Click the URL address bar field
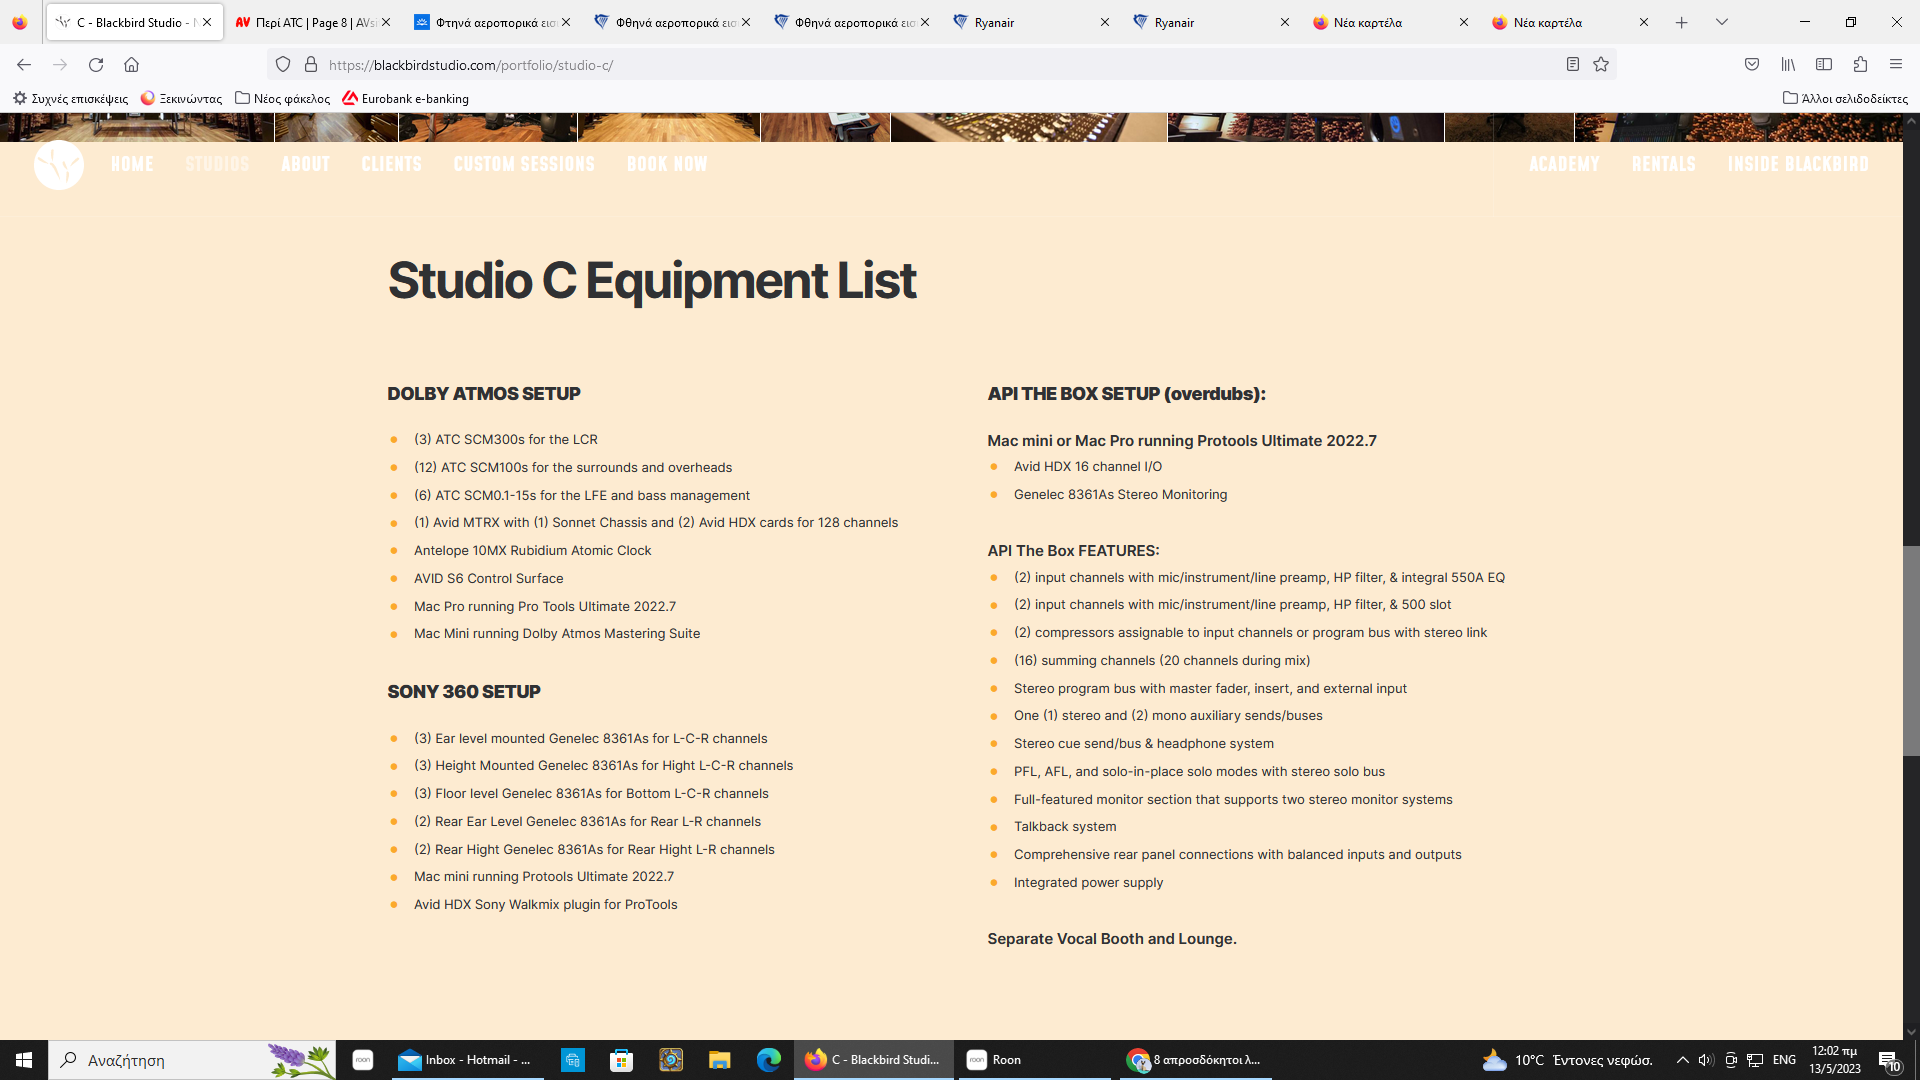 pyautogui.click(x=900, y=65)
